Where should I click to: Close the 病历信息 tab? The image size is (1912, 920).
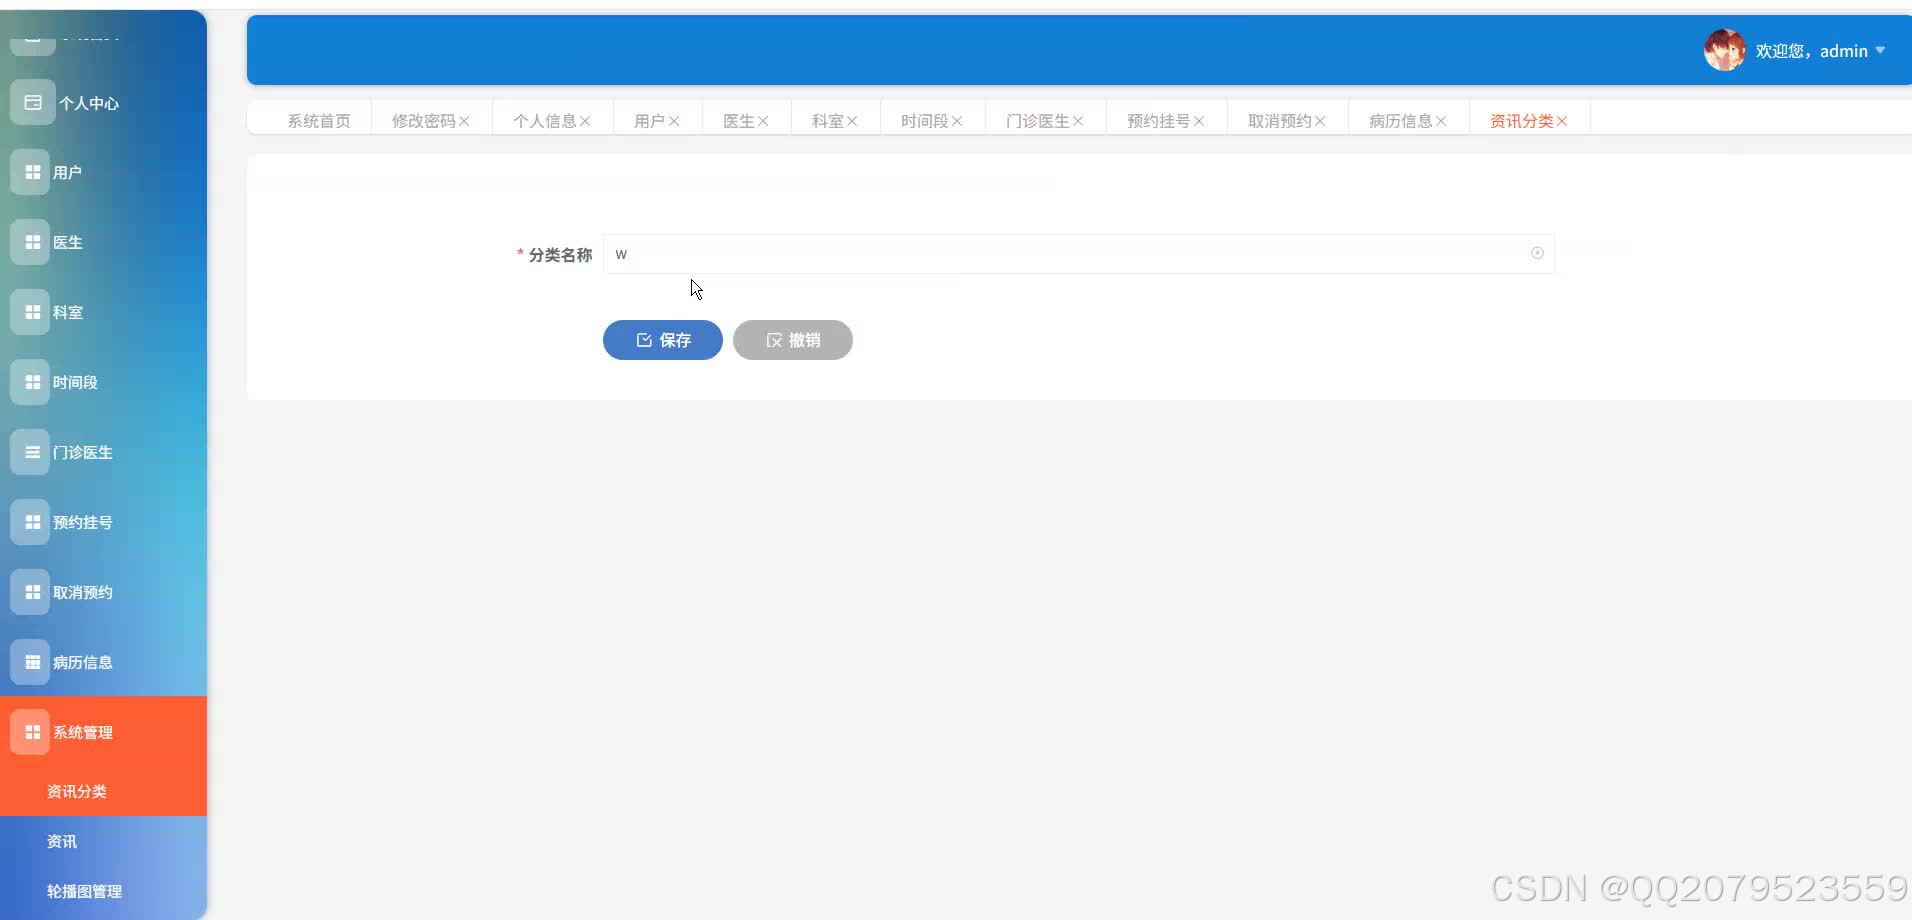click(x=1441, y=121)
